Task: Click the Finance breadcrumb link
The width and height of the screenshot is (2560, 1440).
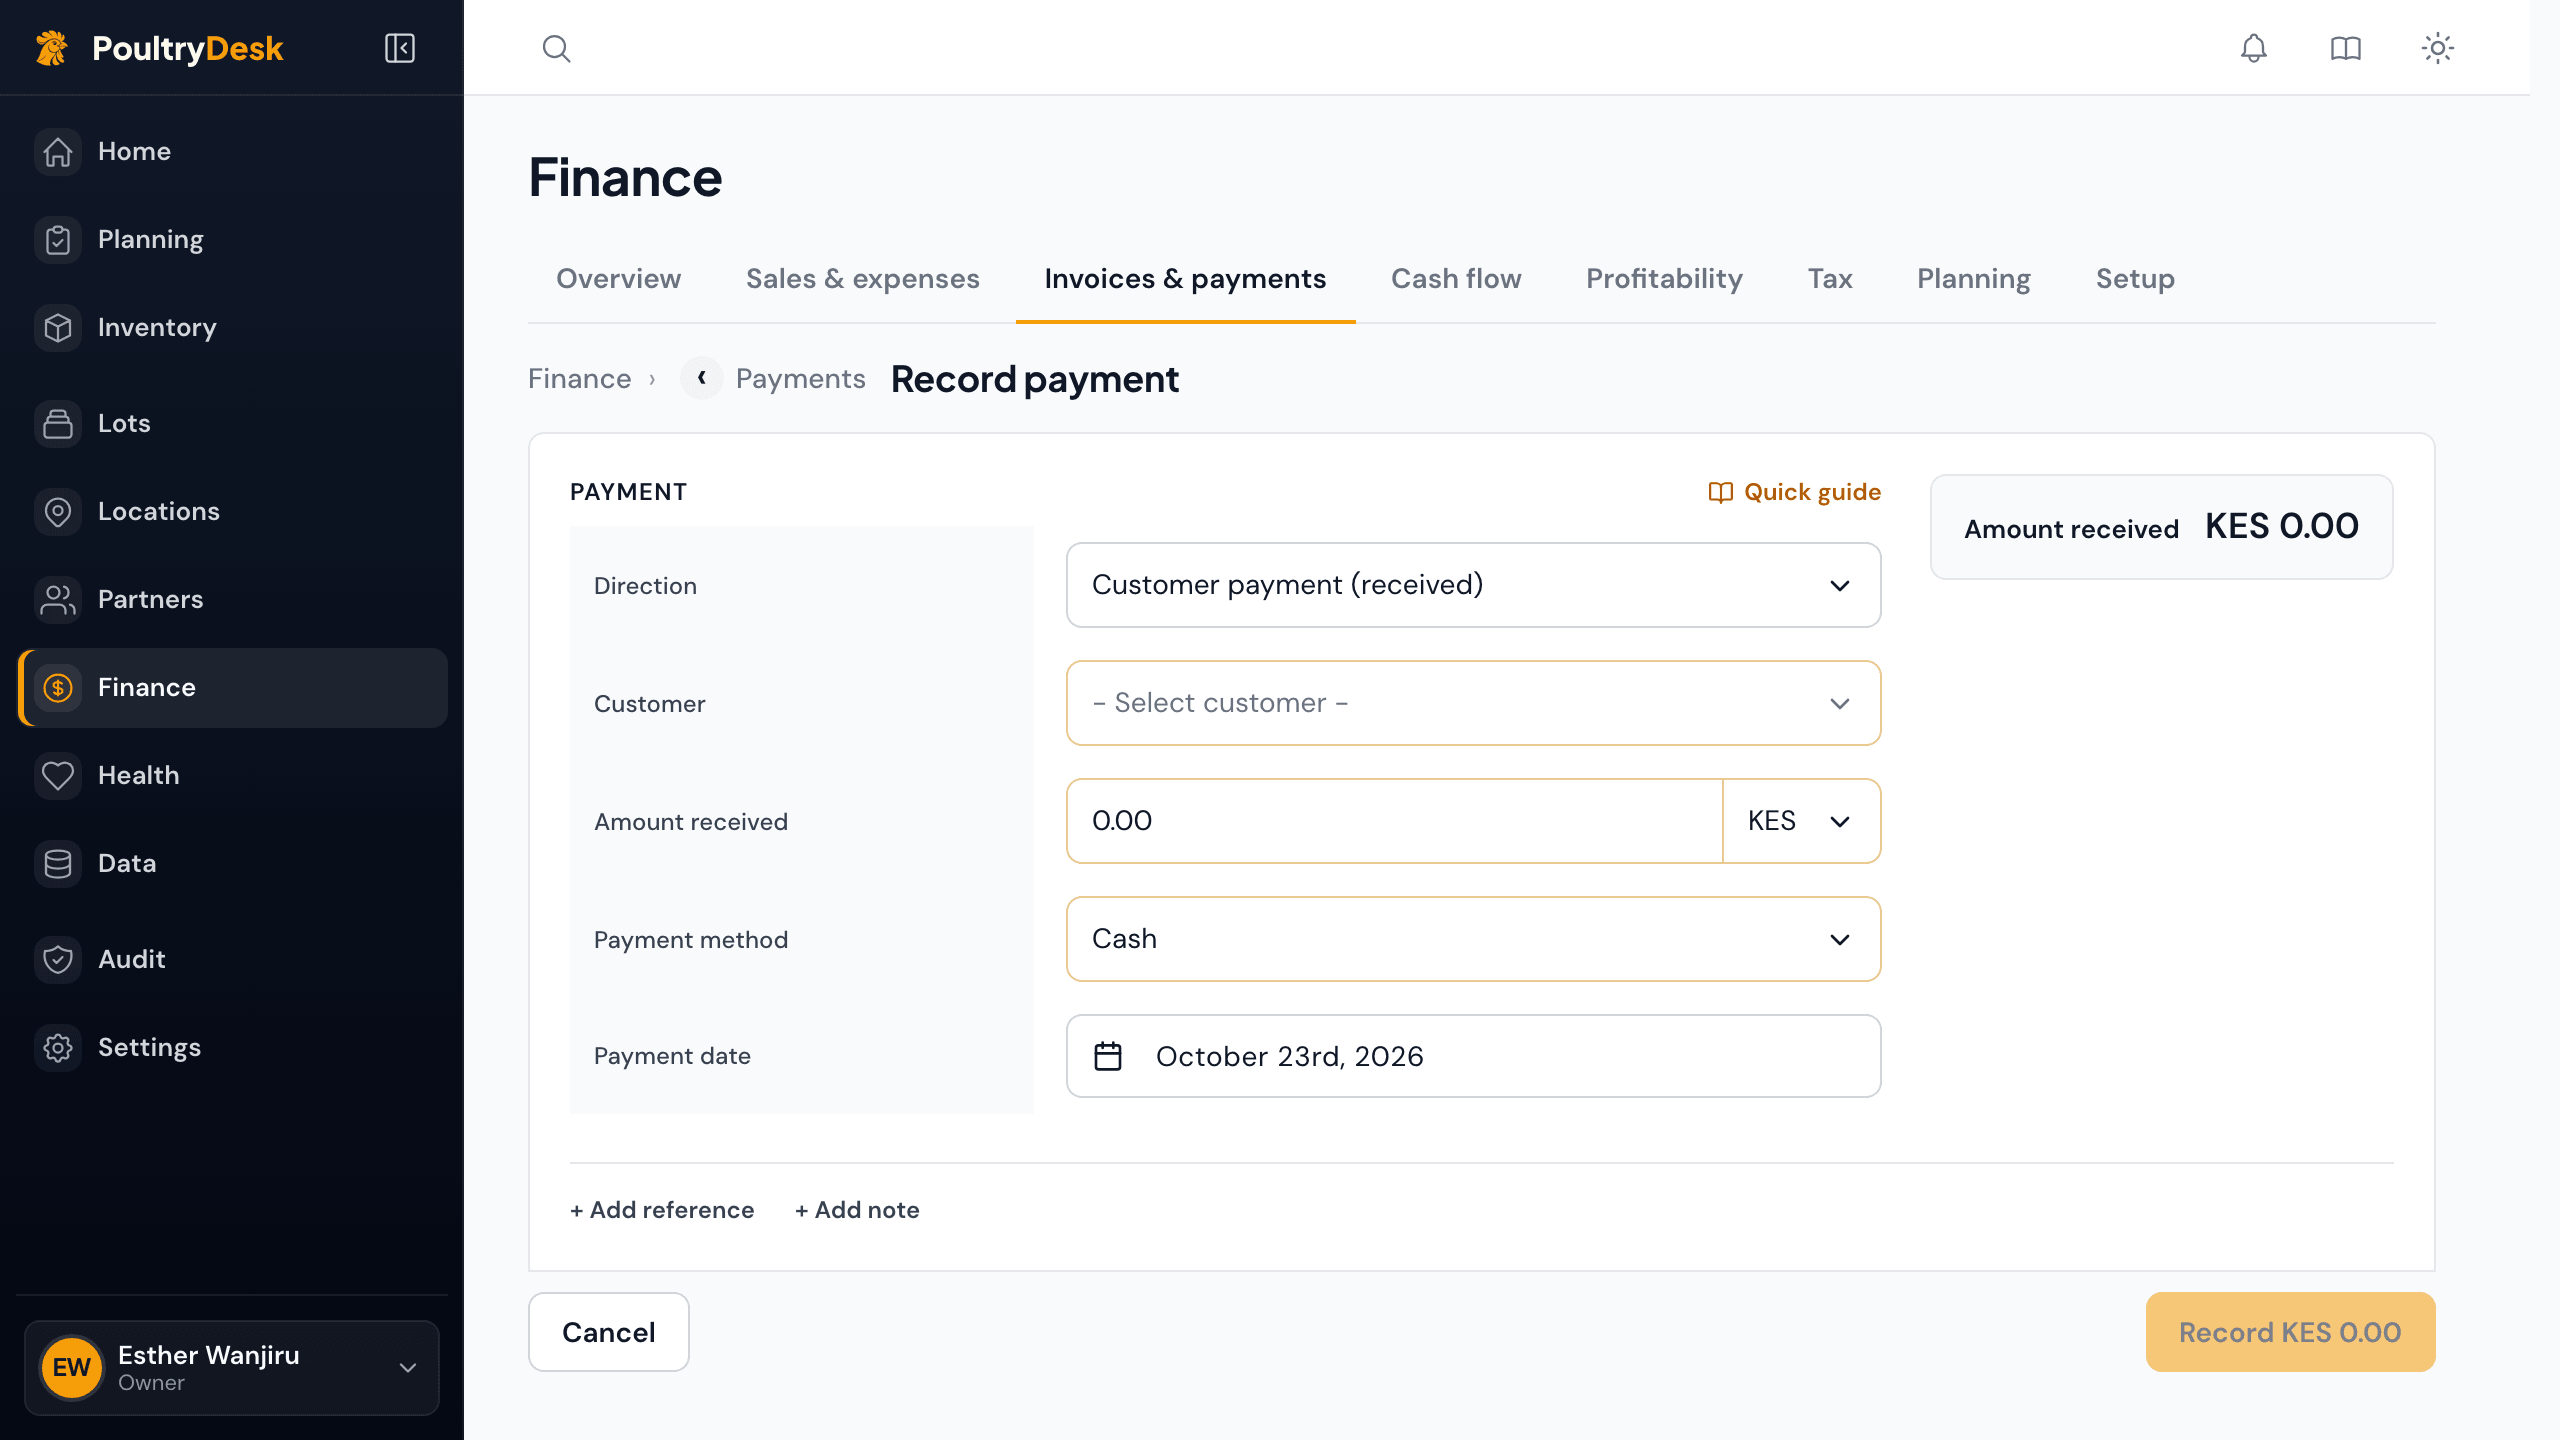Action: pyautogui.click(x=579, y=378)
